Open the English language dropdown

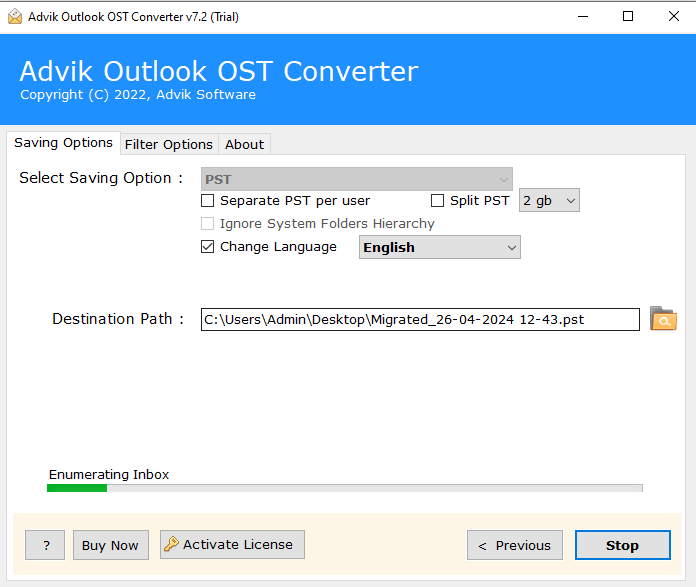point(439,247)
